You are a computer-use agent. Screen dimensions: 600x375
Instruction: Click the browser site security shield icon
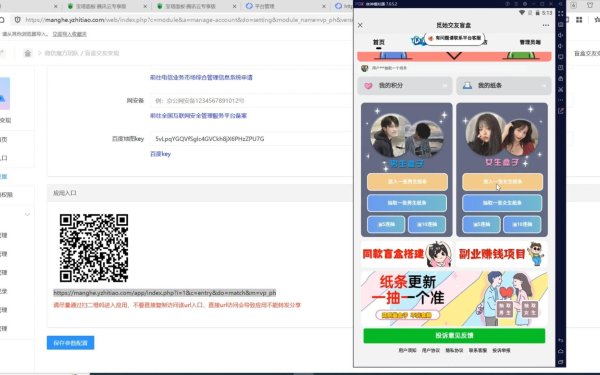pos(18,20)
